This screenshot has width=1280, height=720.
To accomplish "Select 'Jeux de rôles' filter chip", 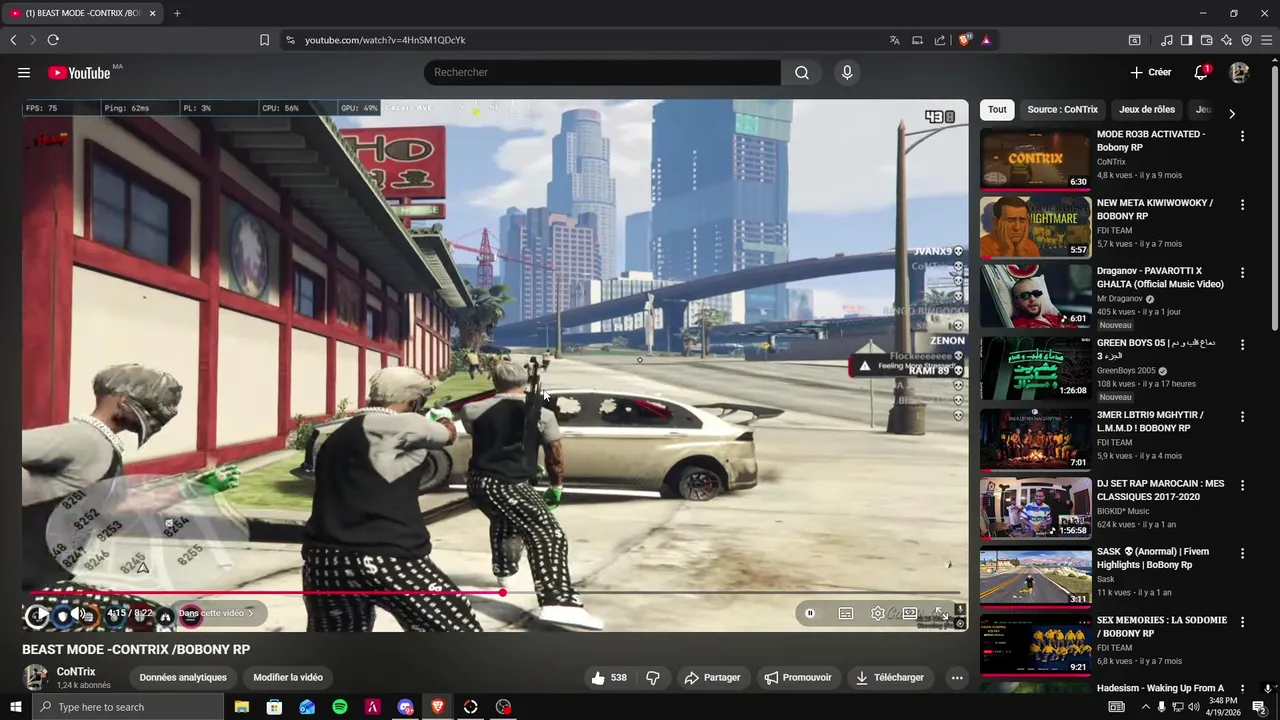I will 1147,110.
